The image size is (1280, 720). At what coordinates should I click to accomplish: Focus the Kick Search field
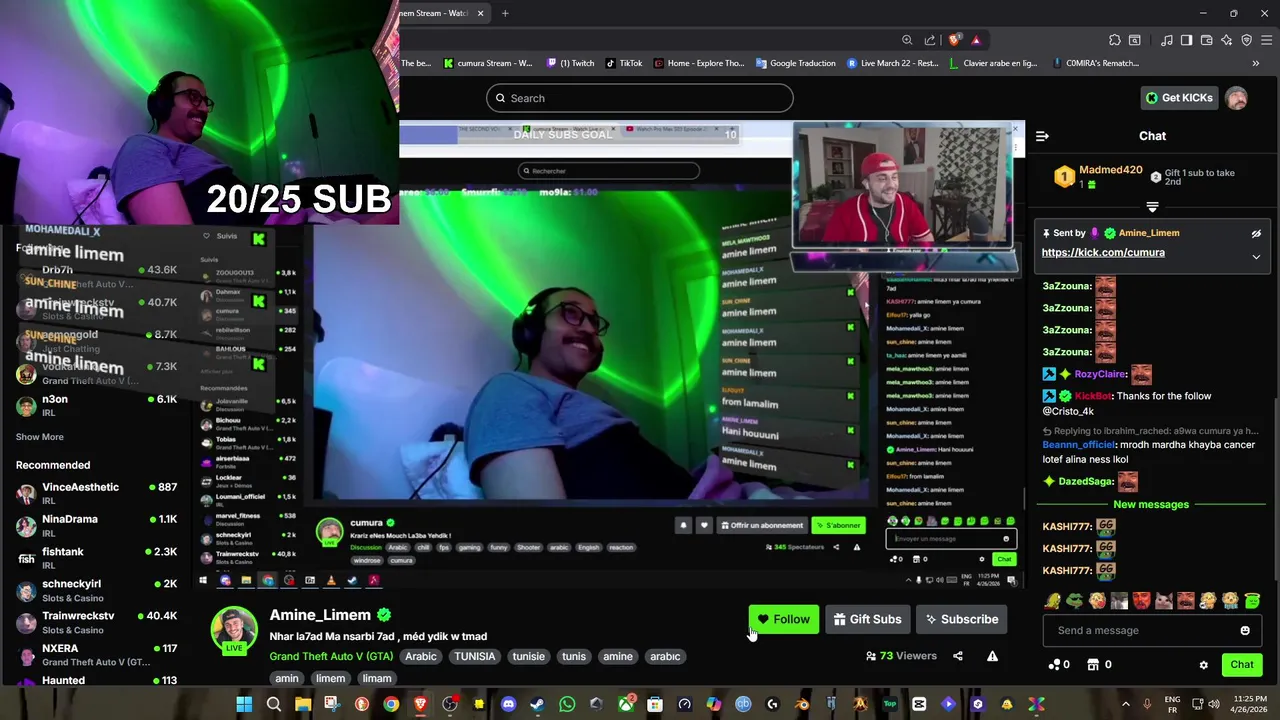pyautogui.click(x=640, y=98)
